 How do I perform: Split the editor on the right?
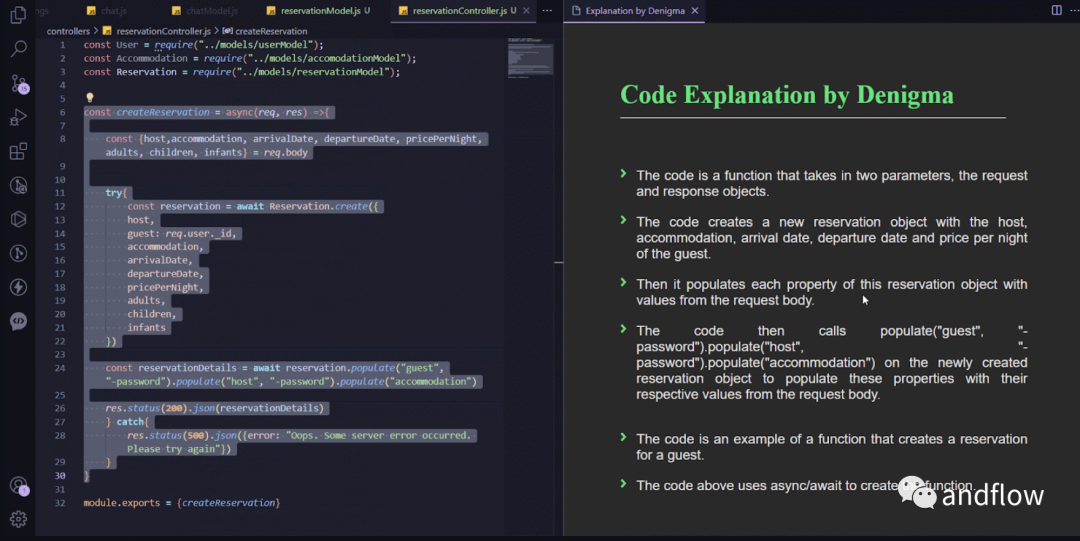[1057, 10]
